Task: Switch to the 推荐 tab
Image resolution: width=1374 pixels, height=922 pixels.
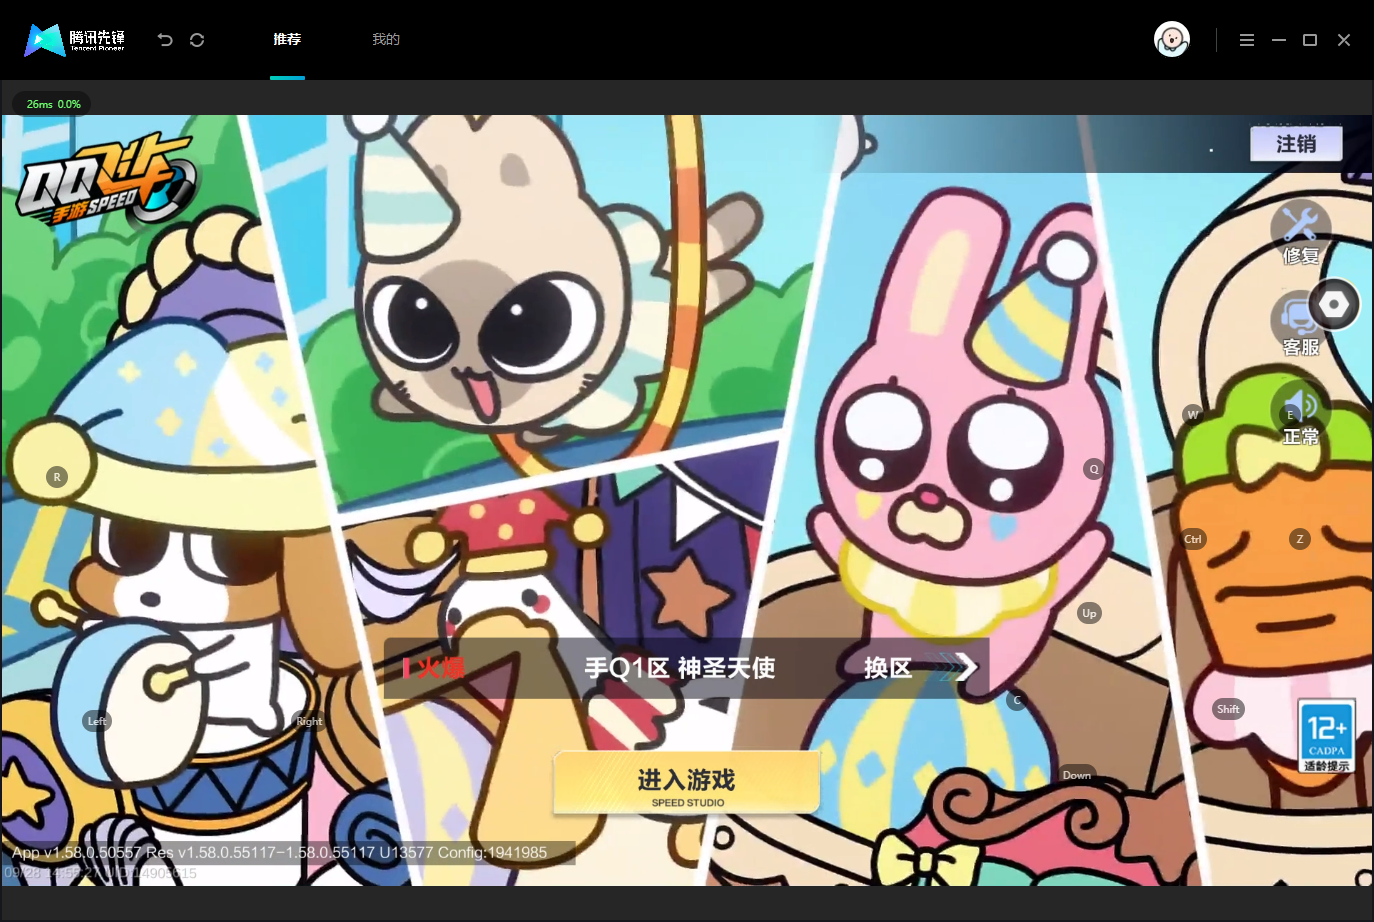Action: [287, 40]
